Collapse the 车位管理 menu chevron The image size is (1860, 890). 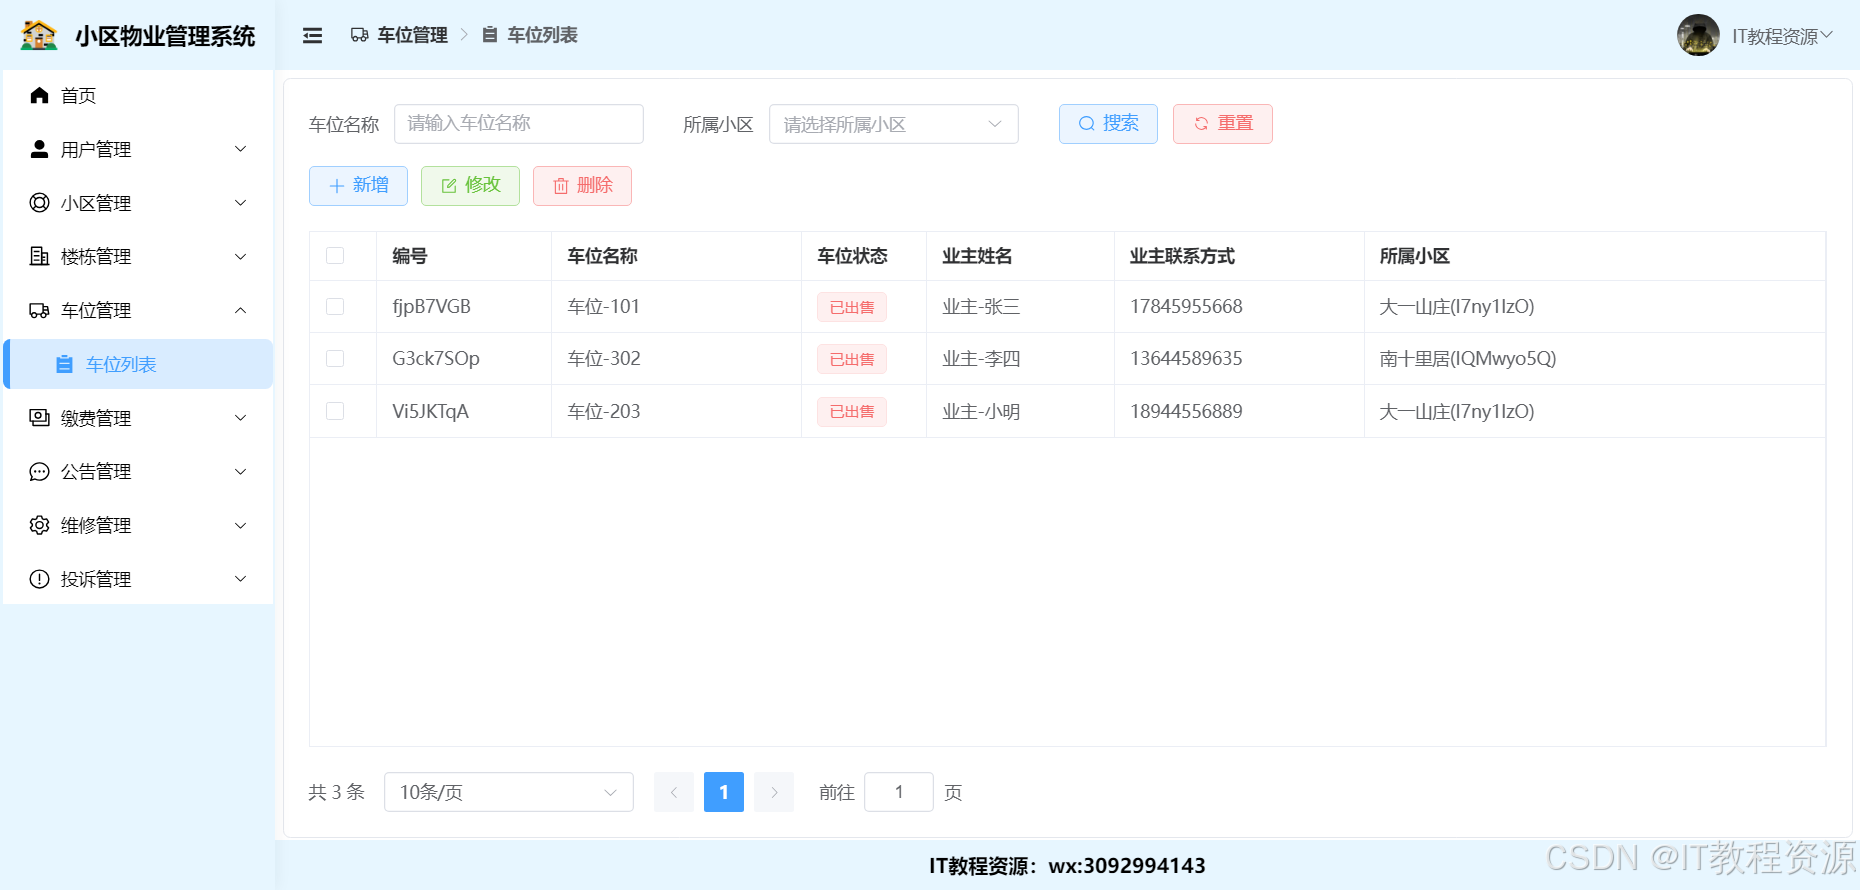click(x=240, y=310)
